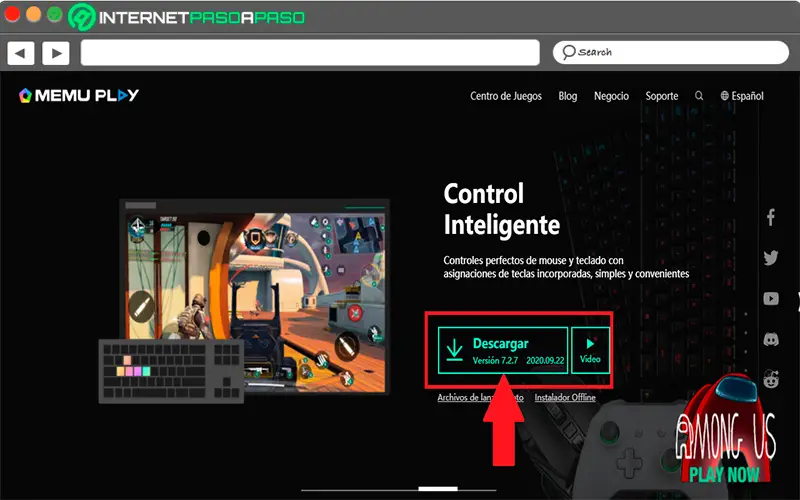The image size is (800, 500).
Task: Click the yellow minimize window button
Action: (x=33, y=14)
